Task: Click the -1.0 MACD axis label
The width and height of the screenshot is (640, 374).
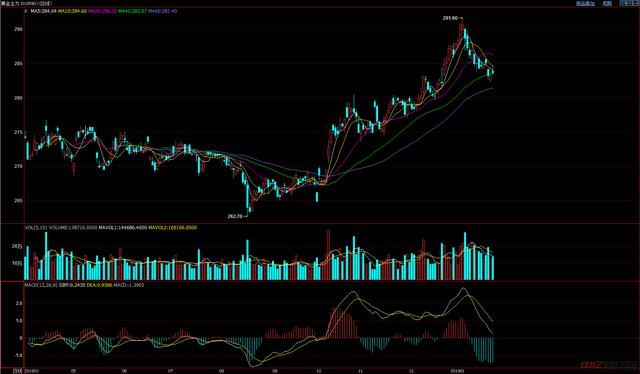Action: tap(19, 355)
